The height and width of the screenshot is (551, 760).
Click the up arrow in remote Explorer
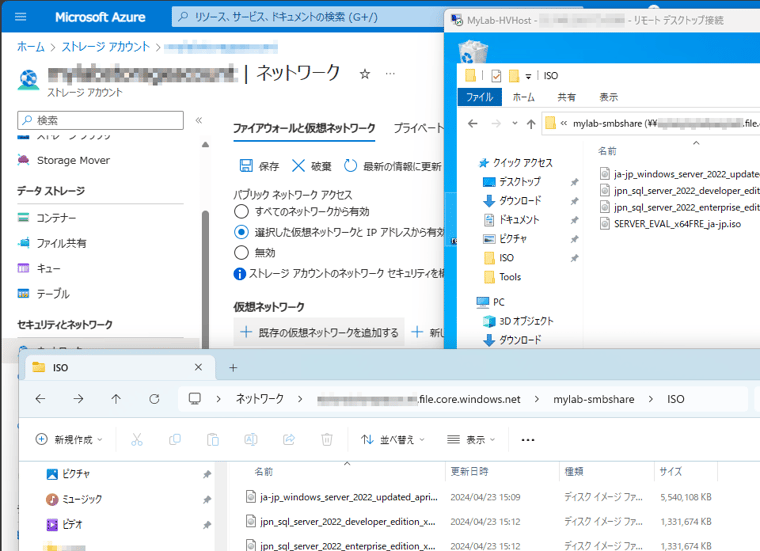pyautogui.click(x=531, y=124)
